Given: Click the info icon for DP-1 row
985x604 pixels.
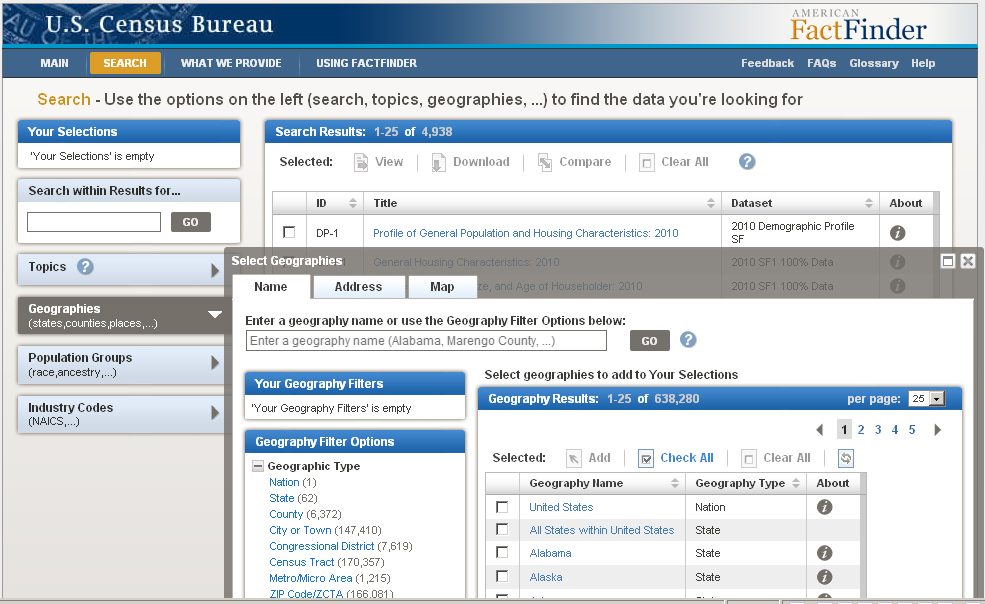Looking at the screenshot, I should point(898,233).
